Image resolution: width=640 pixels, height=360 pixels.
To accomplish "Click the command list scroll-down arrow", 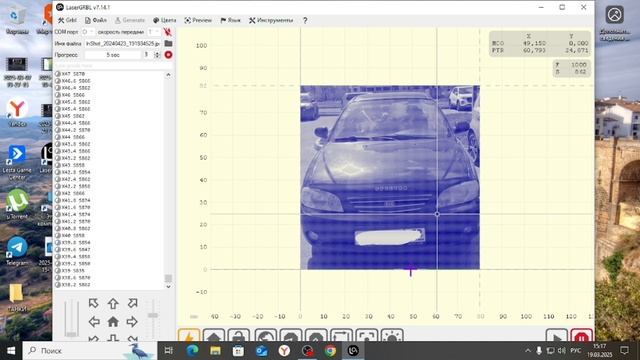I will coord(168,287).
